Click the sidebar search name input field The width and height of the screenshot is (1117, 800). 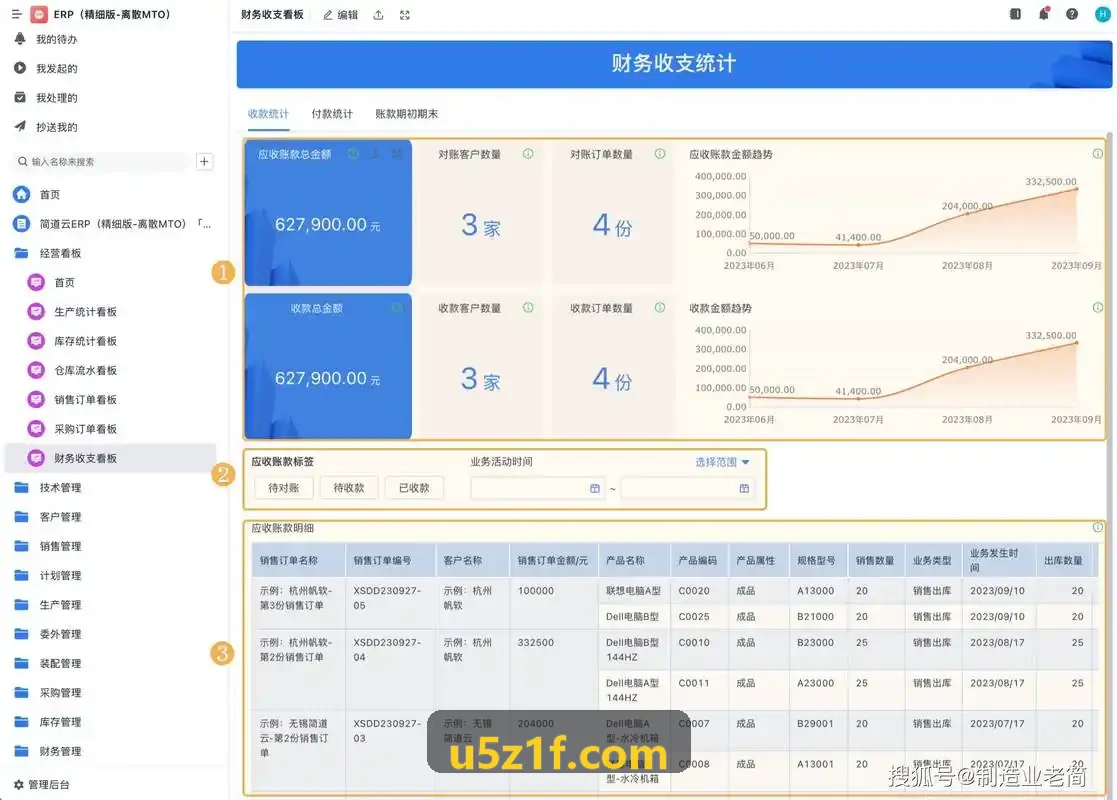101,162
